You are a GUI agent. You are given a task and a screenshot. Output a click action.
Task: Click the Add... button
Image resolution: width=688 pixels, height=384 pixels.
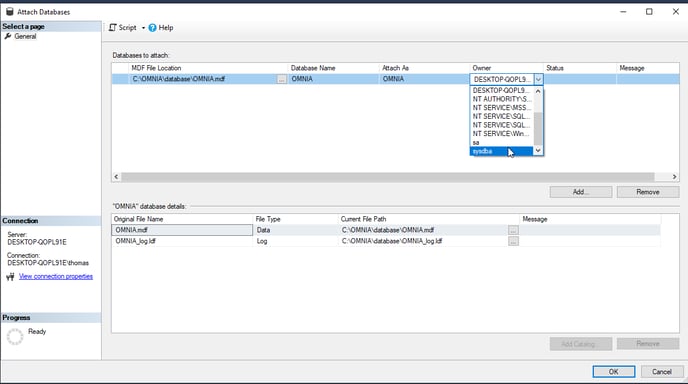(580, 192)
